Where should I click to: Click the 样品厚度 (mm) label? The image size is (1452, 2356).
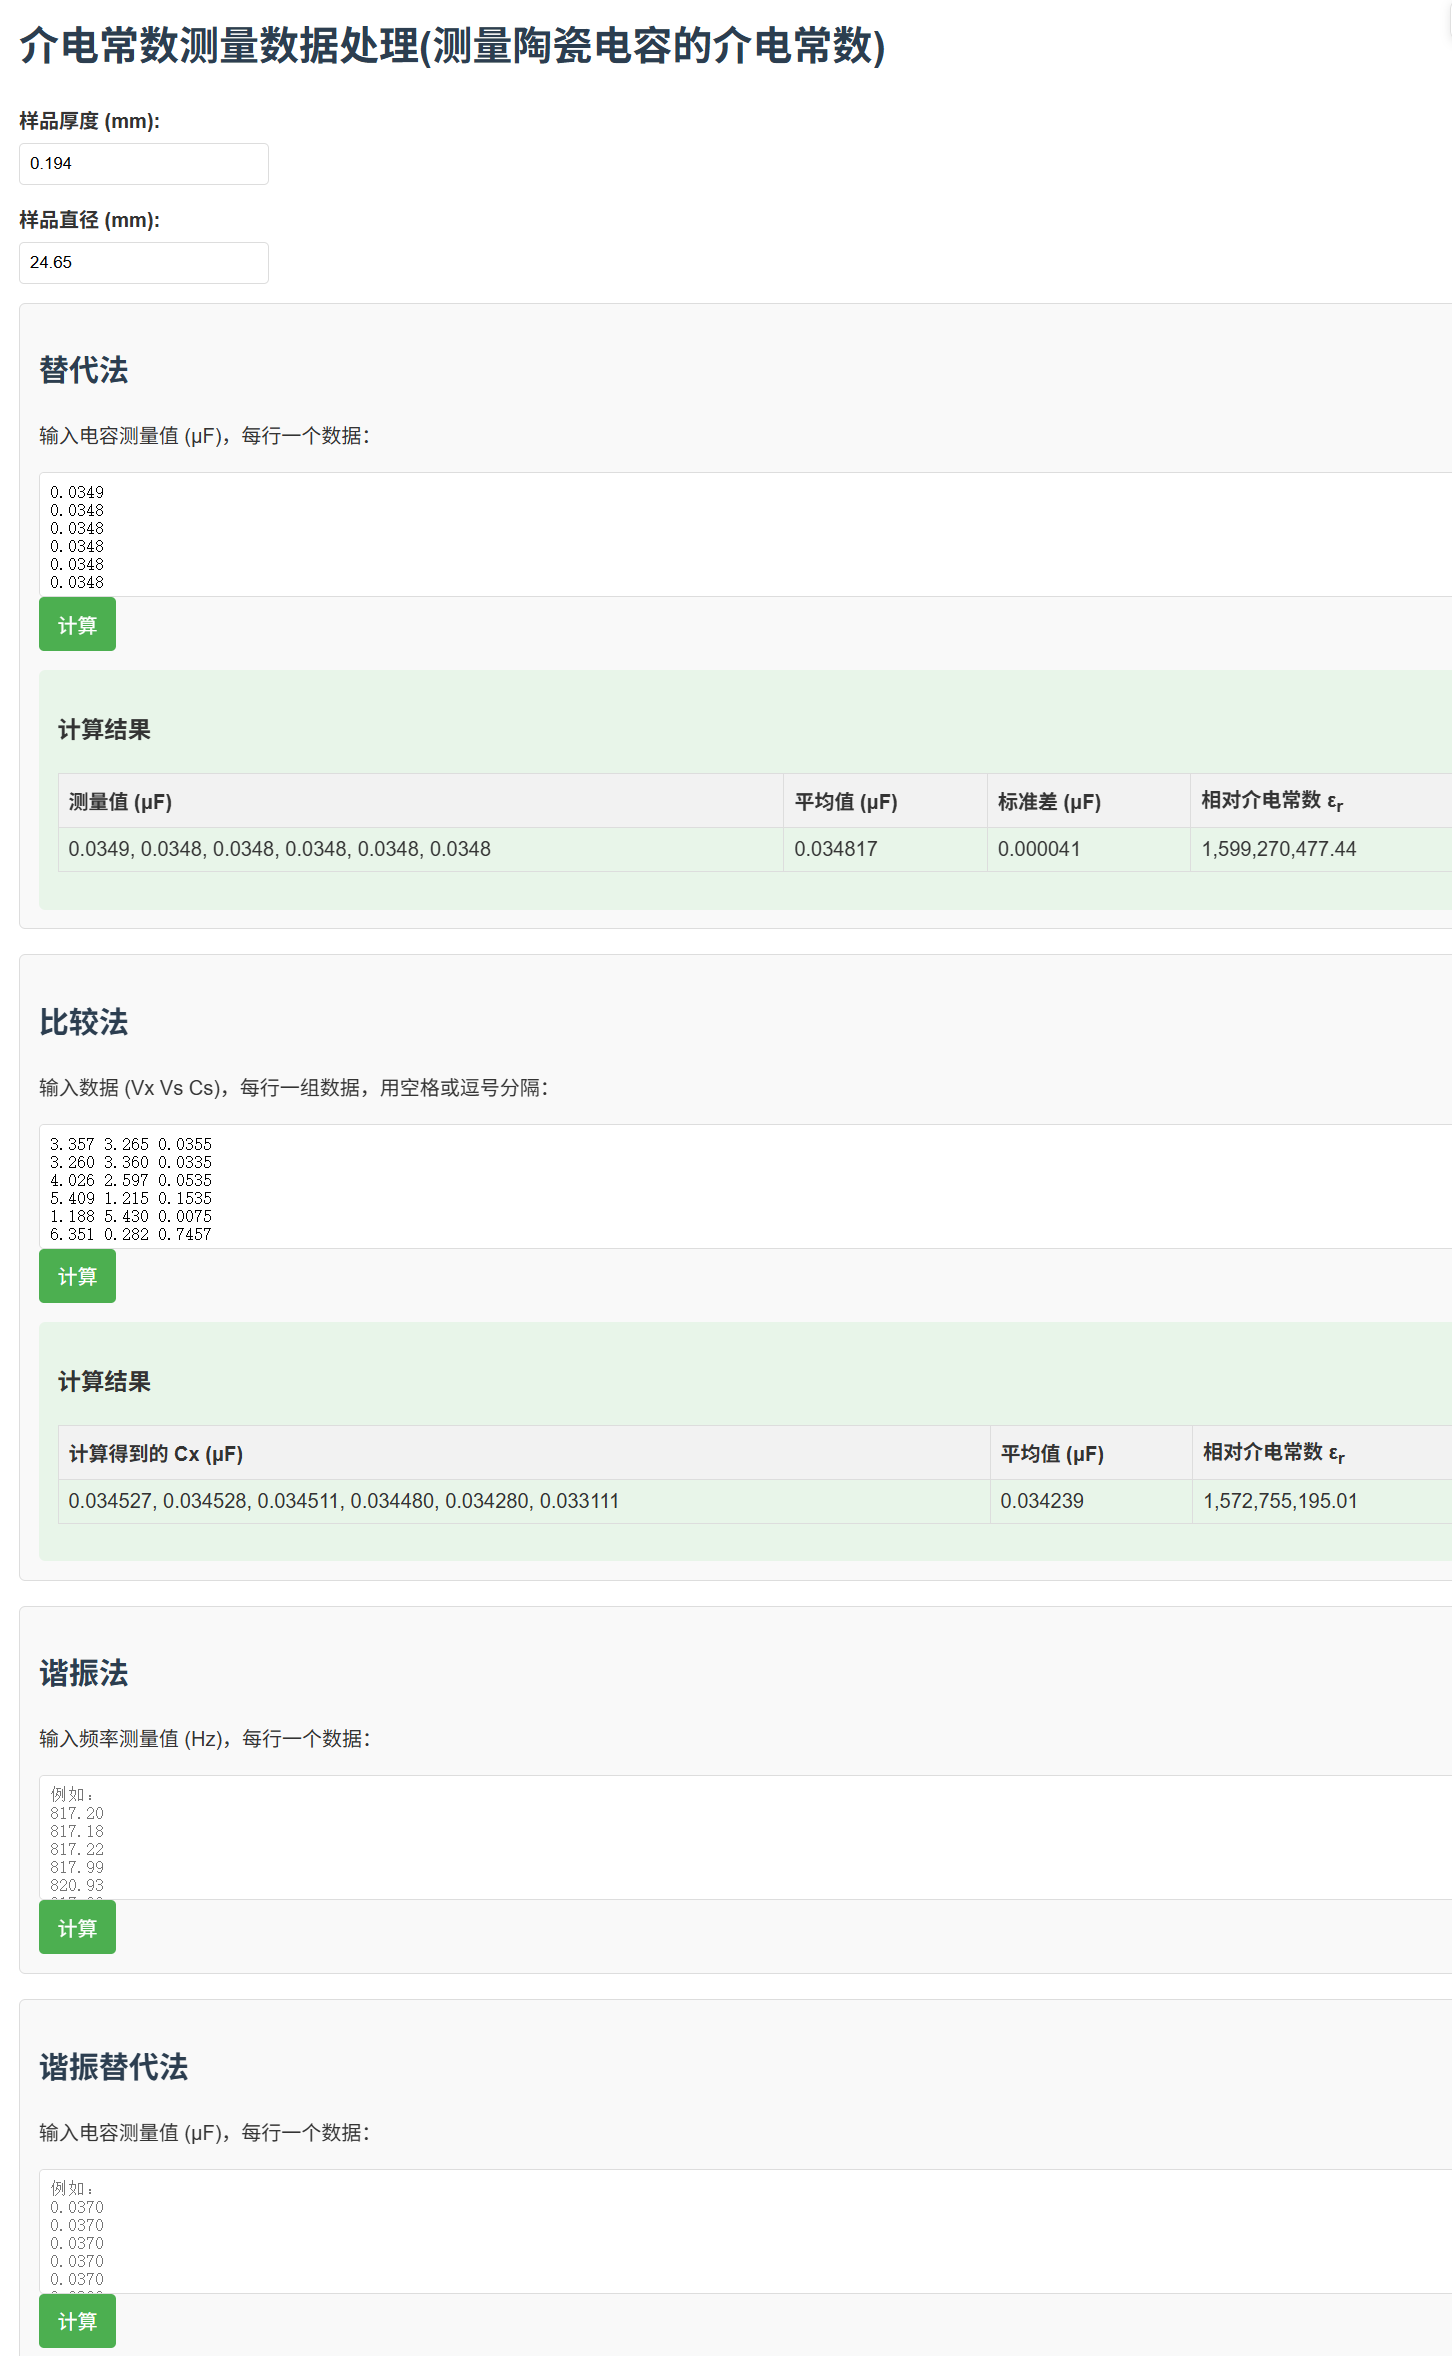point(89,121)
